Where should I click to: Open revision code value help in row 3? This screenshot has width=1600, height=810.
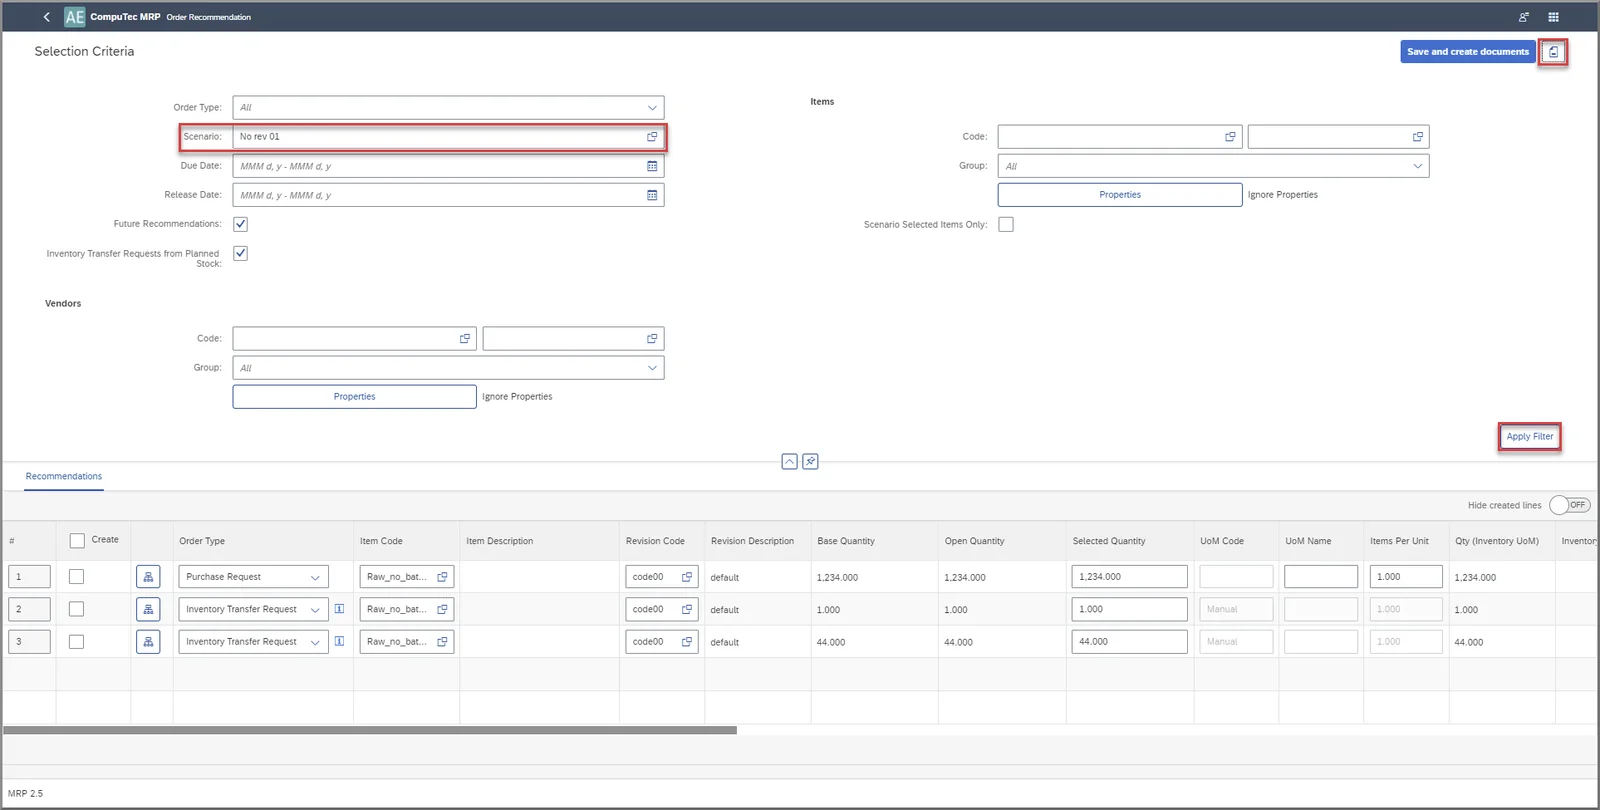[x=687, y=642]
